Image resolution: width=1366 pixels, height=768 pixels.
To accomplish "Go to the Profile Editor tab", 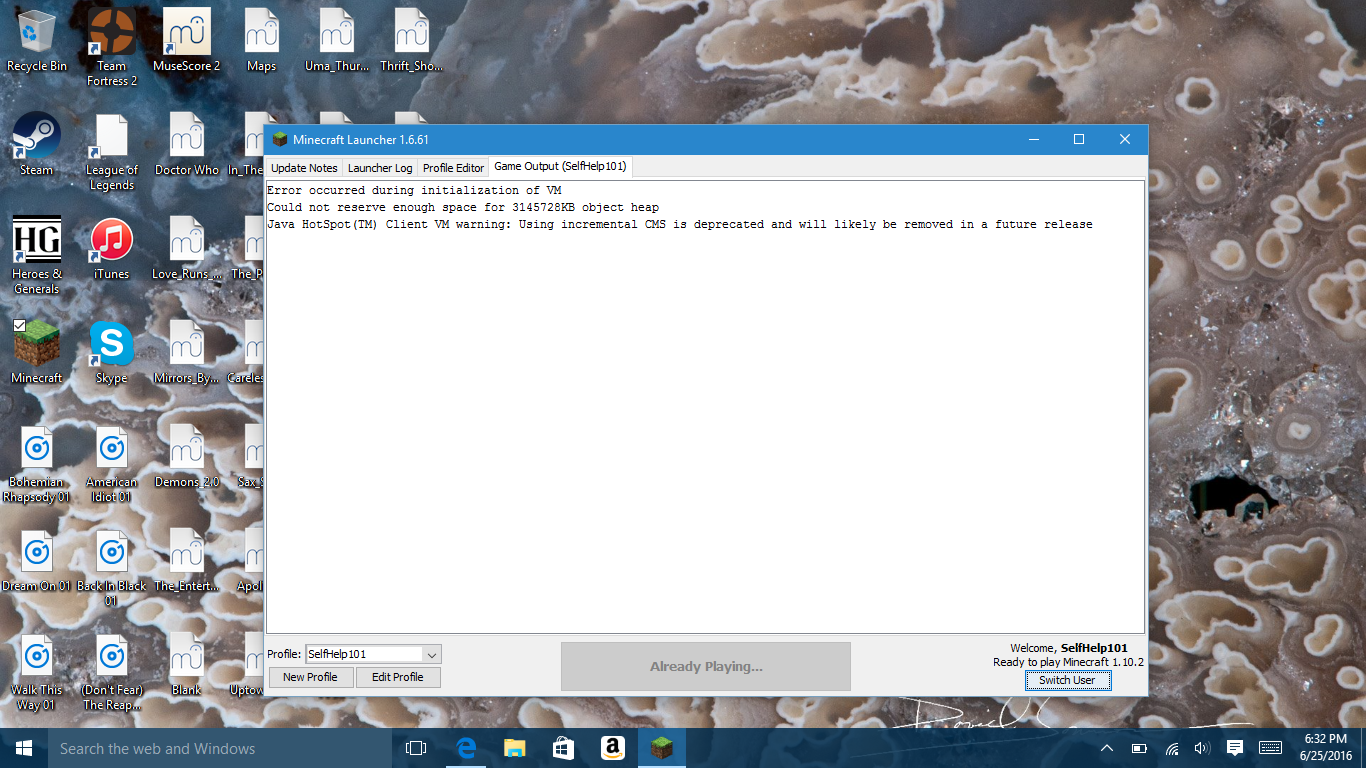I will 453,168.
